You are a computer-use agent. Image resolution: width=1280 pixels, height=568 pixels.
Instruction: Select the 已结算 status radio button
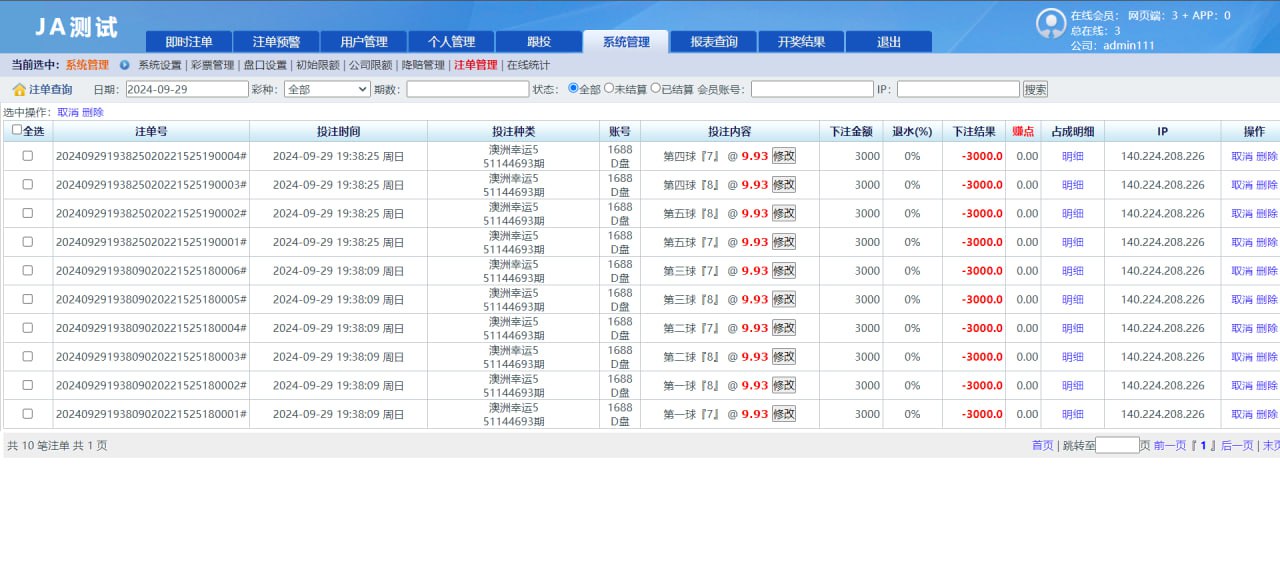pyautogui.click(x=656, y=88)
